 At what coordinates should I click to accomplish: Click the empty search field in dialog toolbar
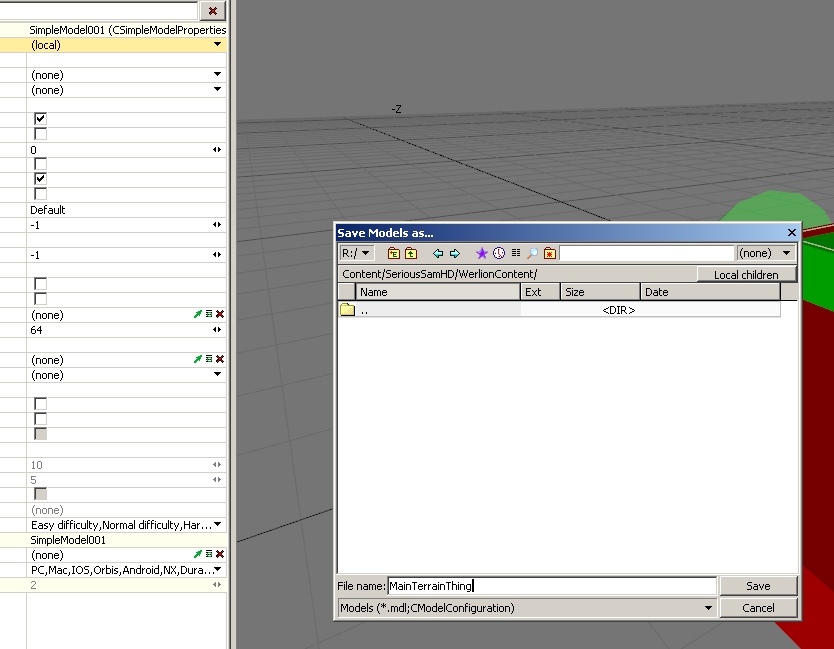pos(647,253)
